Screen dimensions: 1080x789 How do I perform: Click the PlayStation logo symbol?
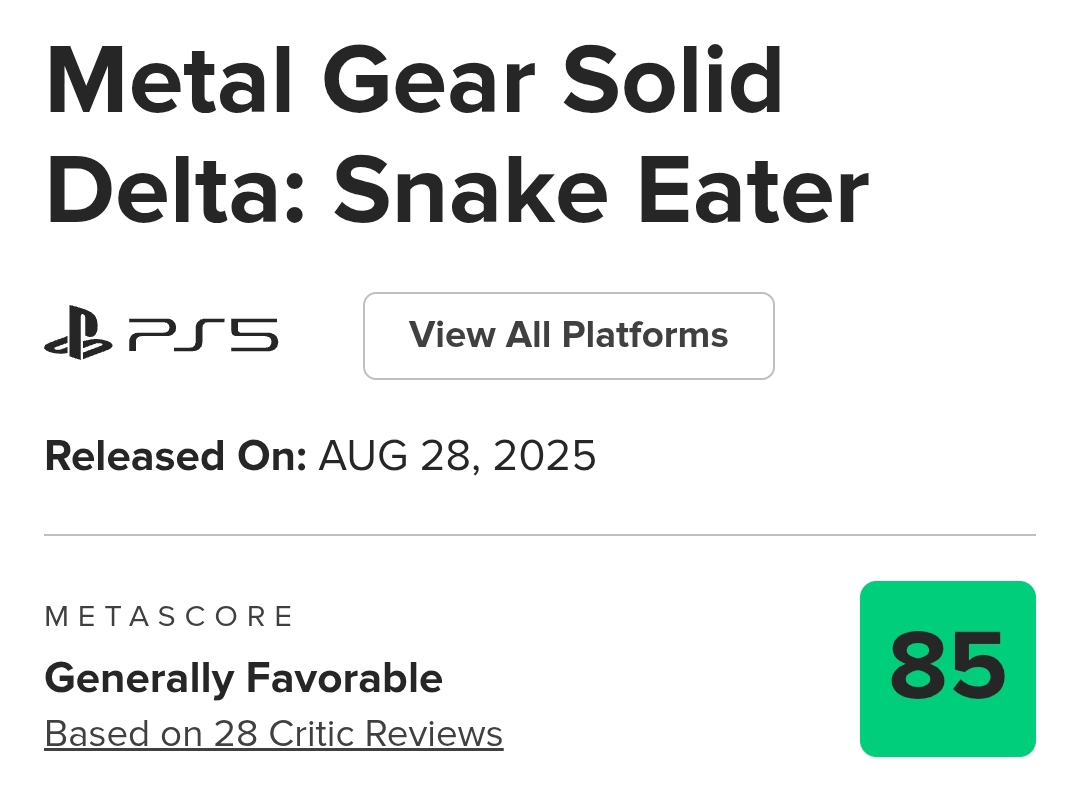[78, 335]
